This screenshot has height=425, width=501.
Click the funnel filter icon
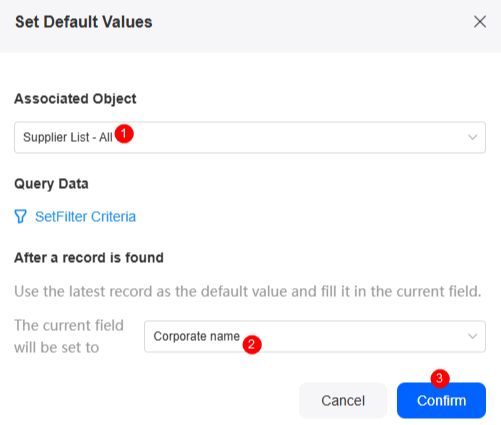pos(20,216)
